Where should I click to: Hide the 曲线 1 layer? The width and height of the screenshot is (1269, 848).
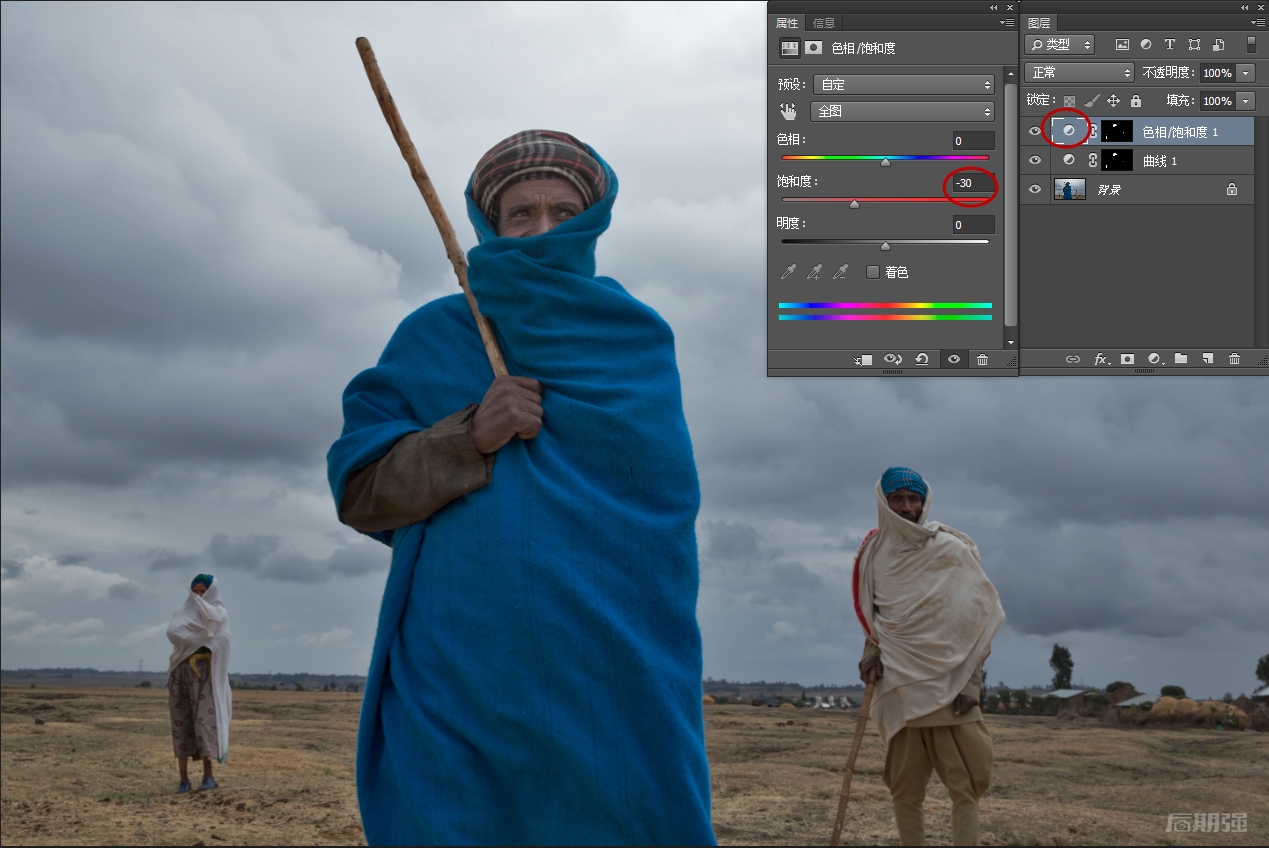[1035, 160]
